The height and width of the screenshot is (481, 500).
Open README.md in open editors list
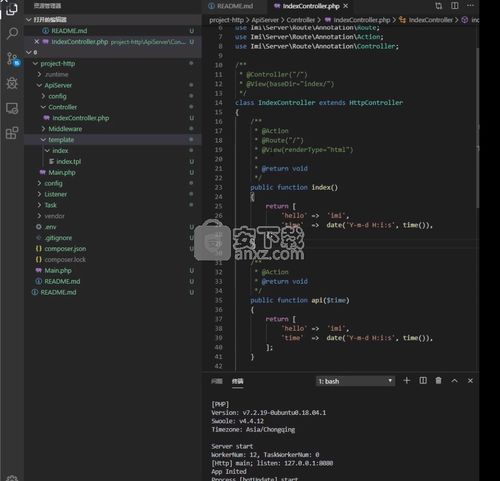113,31
